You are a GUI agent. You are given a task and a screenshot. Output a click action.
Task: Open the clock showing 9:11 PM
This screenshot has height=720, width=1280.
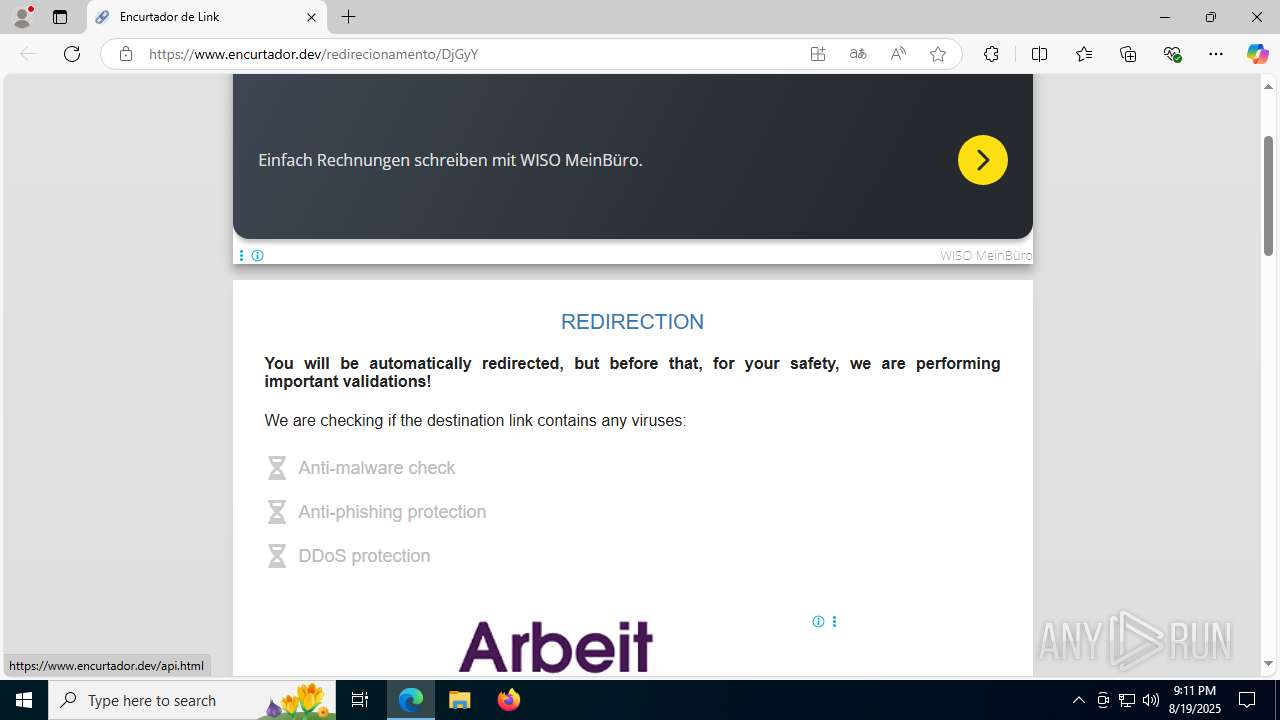click(1195, 700)
